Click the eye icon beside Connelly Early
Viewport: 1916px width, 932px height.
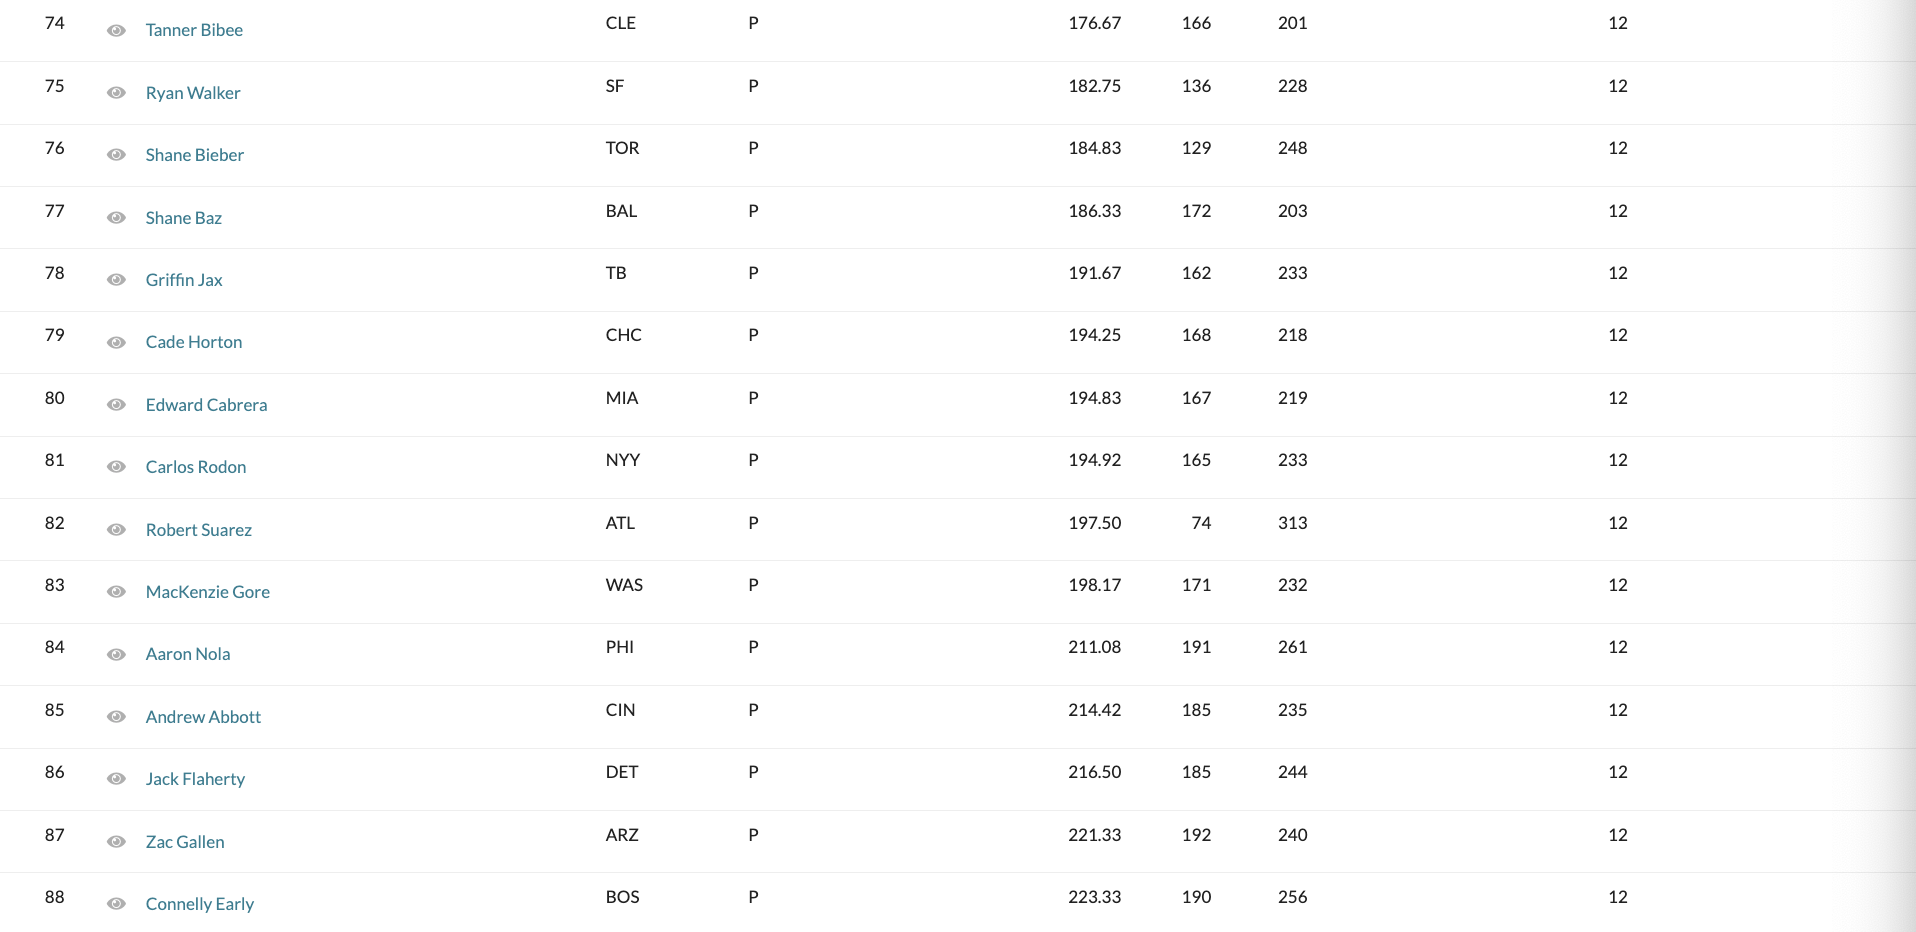(x=116, y=904)
